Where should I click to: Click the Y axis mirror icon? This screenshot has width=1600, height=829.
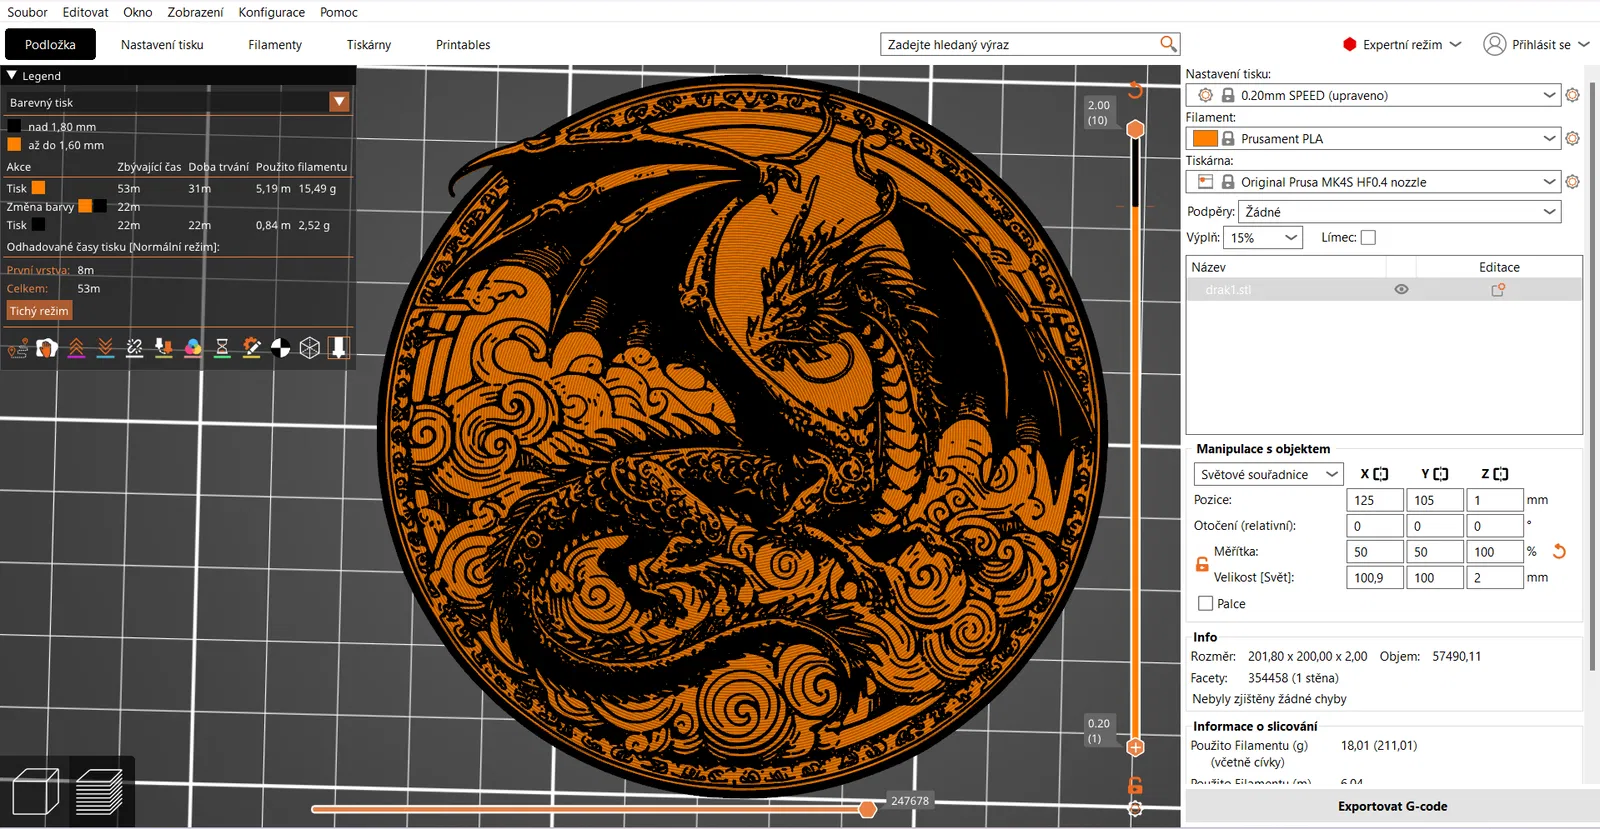1441,474
